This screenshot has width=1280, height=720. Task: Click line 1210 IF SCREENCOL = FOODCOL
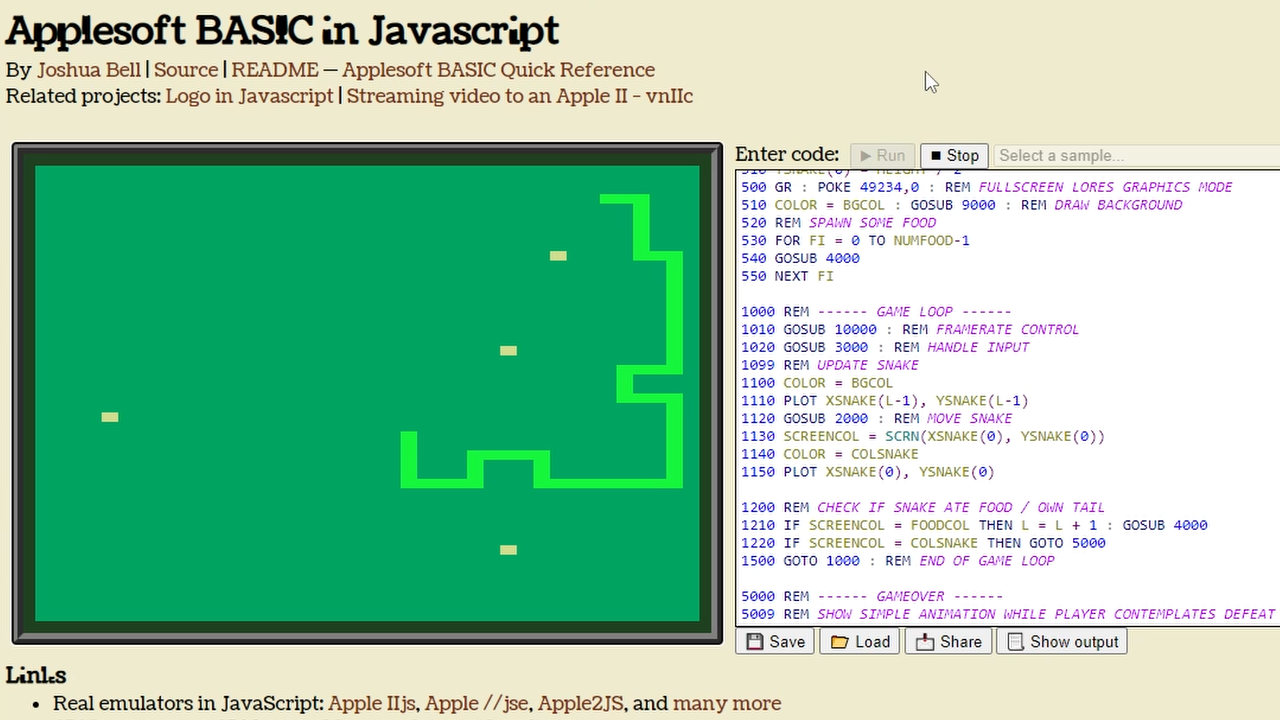pyautogui.click(x=974, y=525)
